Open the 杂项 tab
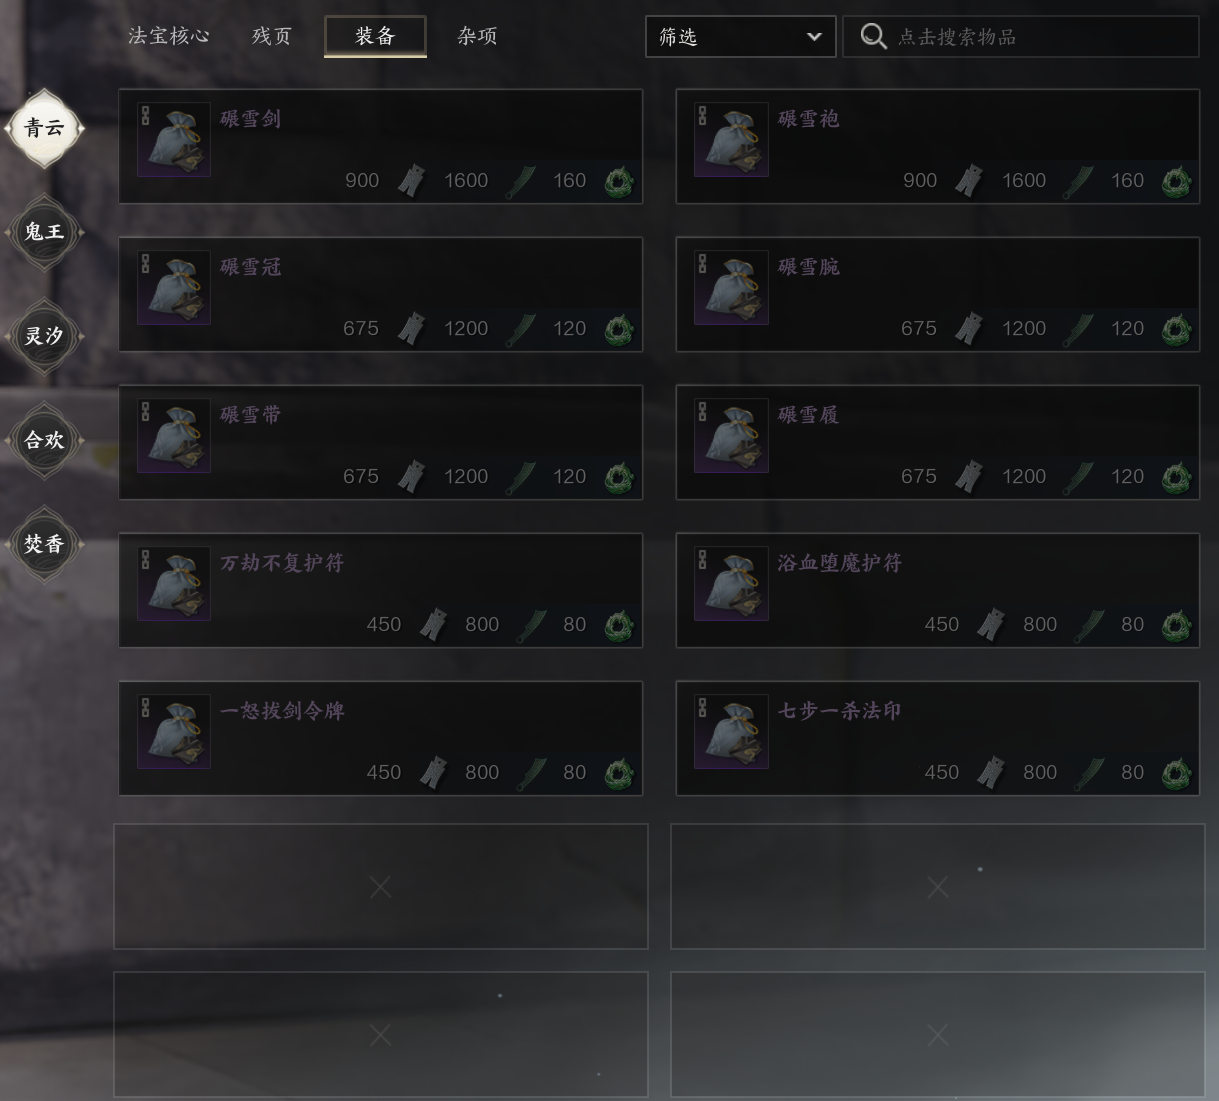Viewport: 1219px width, 1101px height. coord(478,36)
